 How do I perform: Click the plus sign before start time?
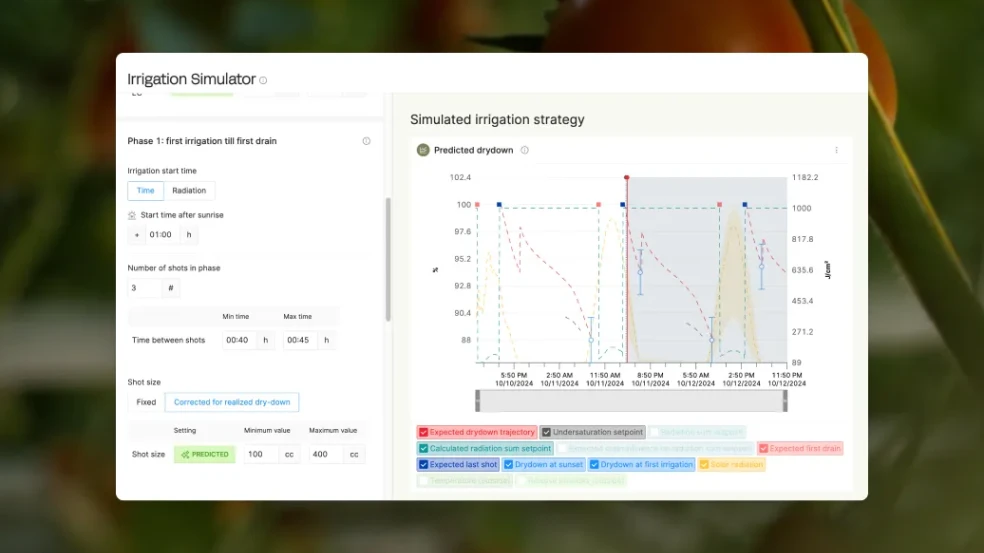pos(137,235)
